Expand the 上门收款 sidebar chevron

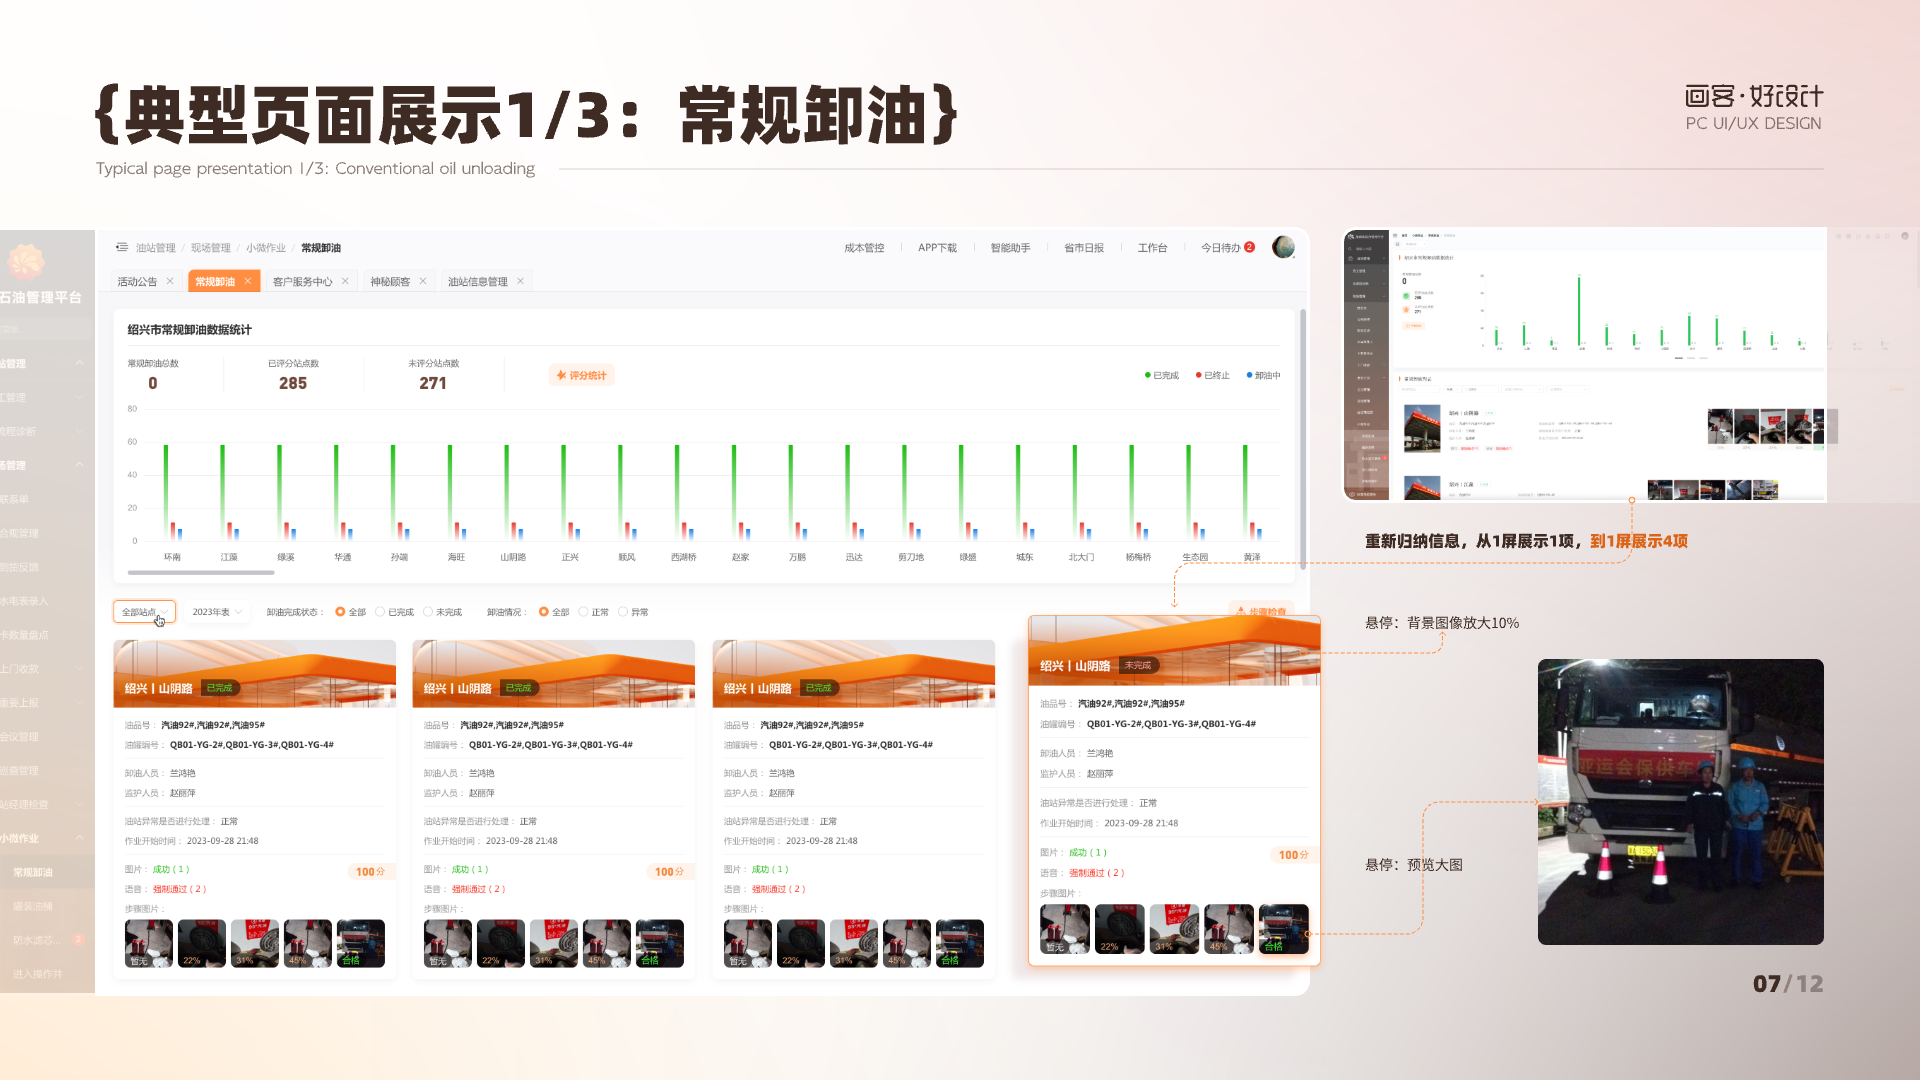point(80,668)
